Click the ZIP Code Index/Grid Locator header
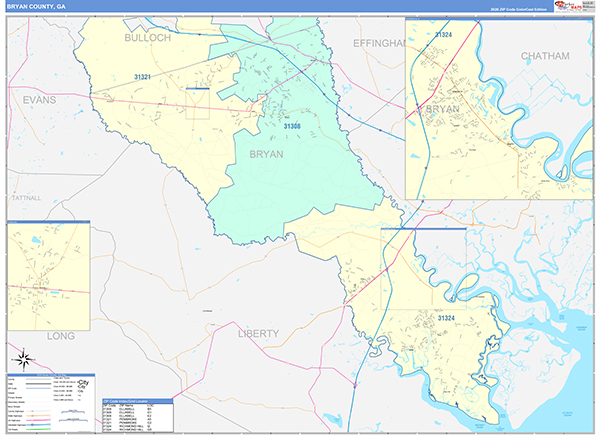 point(137,401)
